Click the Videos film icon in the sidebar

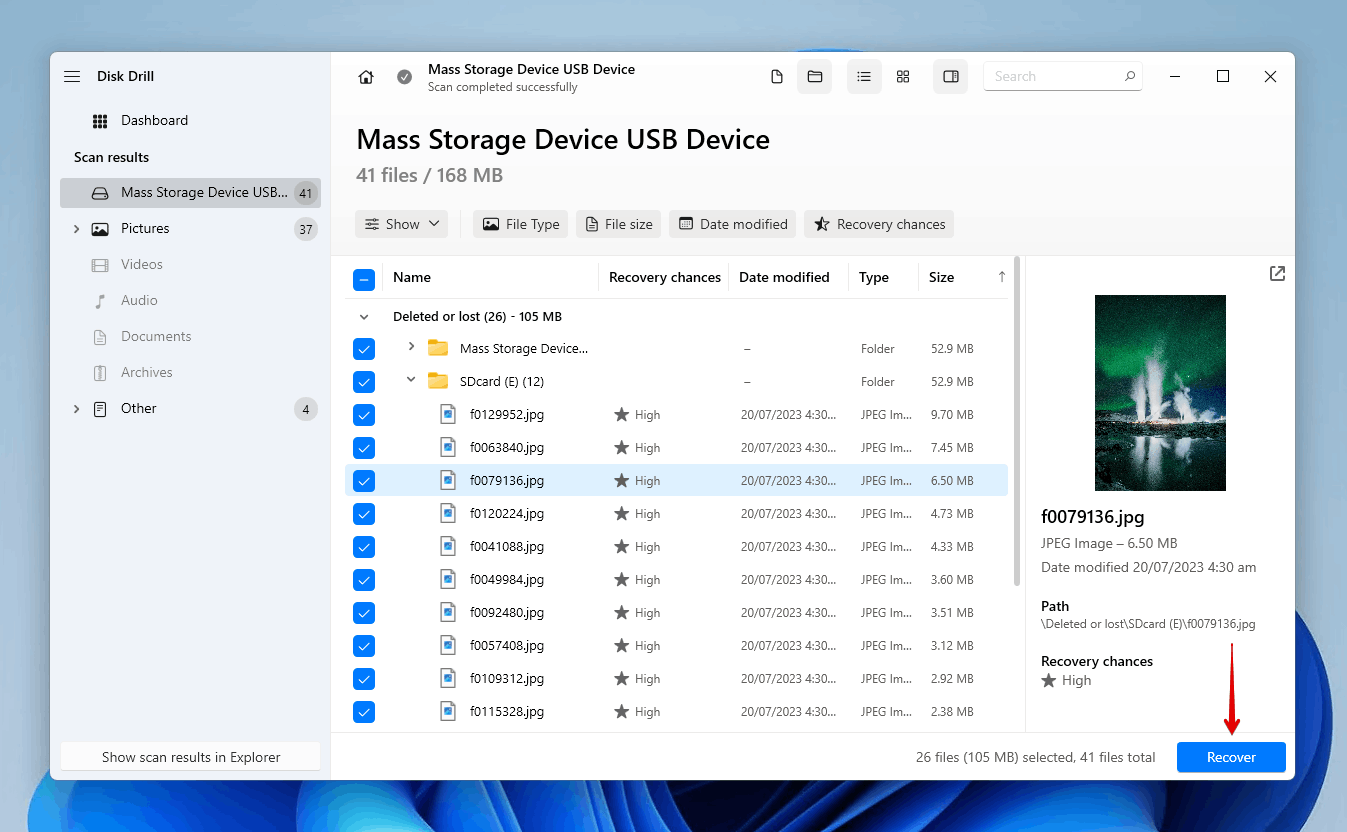tap(100, 265)
